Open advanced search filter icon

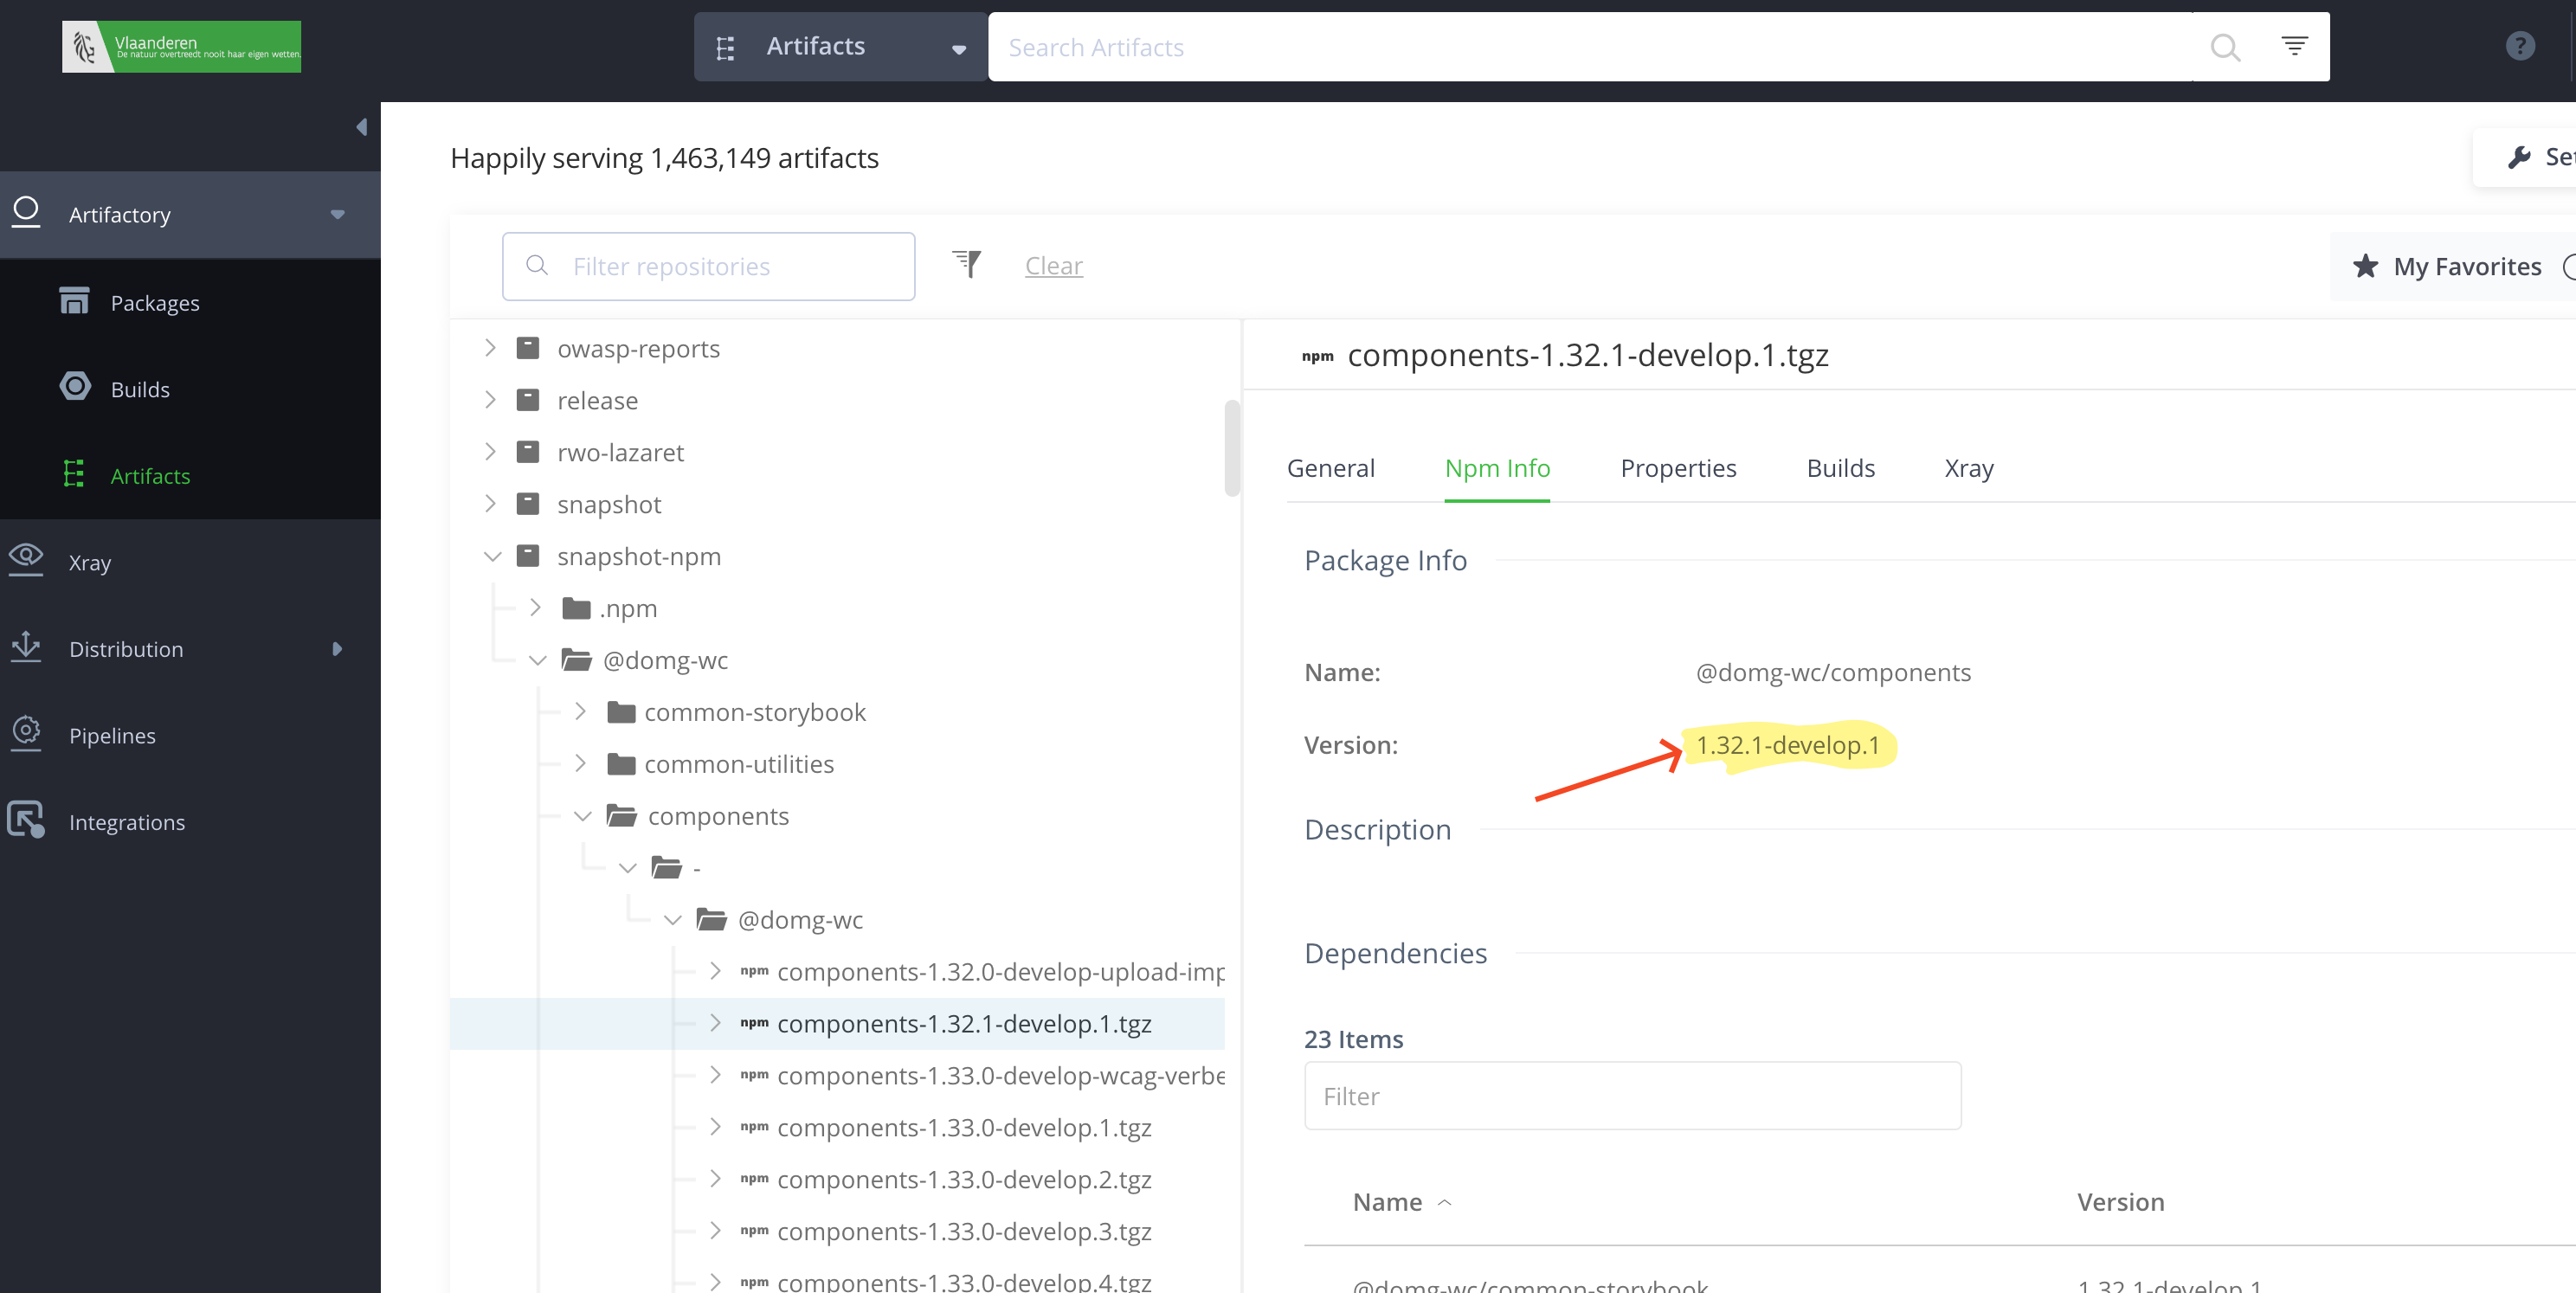click(2294, 46)
